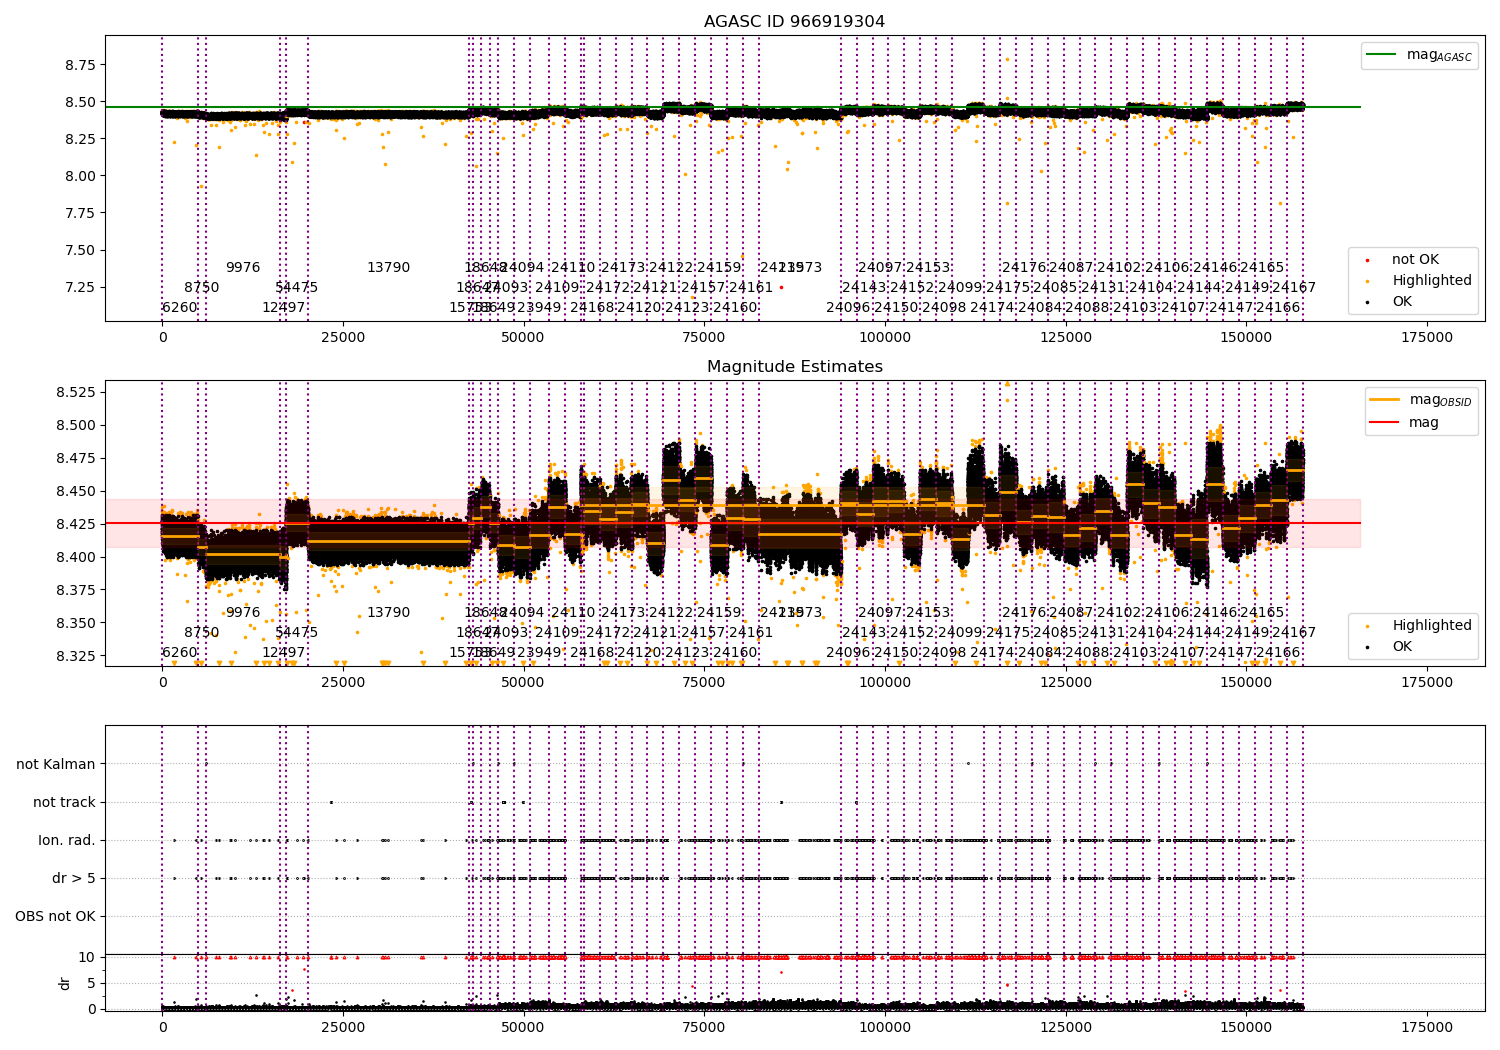The height and width of the screenshot is (1050, 1500).
Task: Click the 8.425 y-tick of the middle plot
Action: (76, 524)
